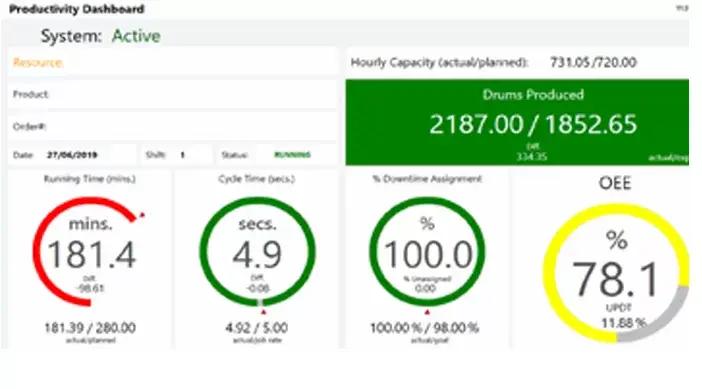This screenshot has height=389, width=702.
Task: Click the 100.0 % gauge value
Action: tap(428, 254)
